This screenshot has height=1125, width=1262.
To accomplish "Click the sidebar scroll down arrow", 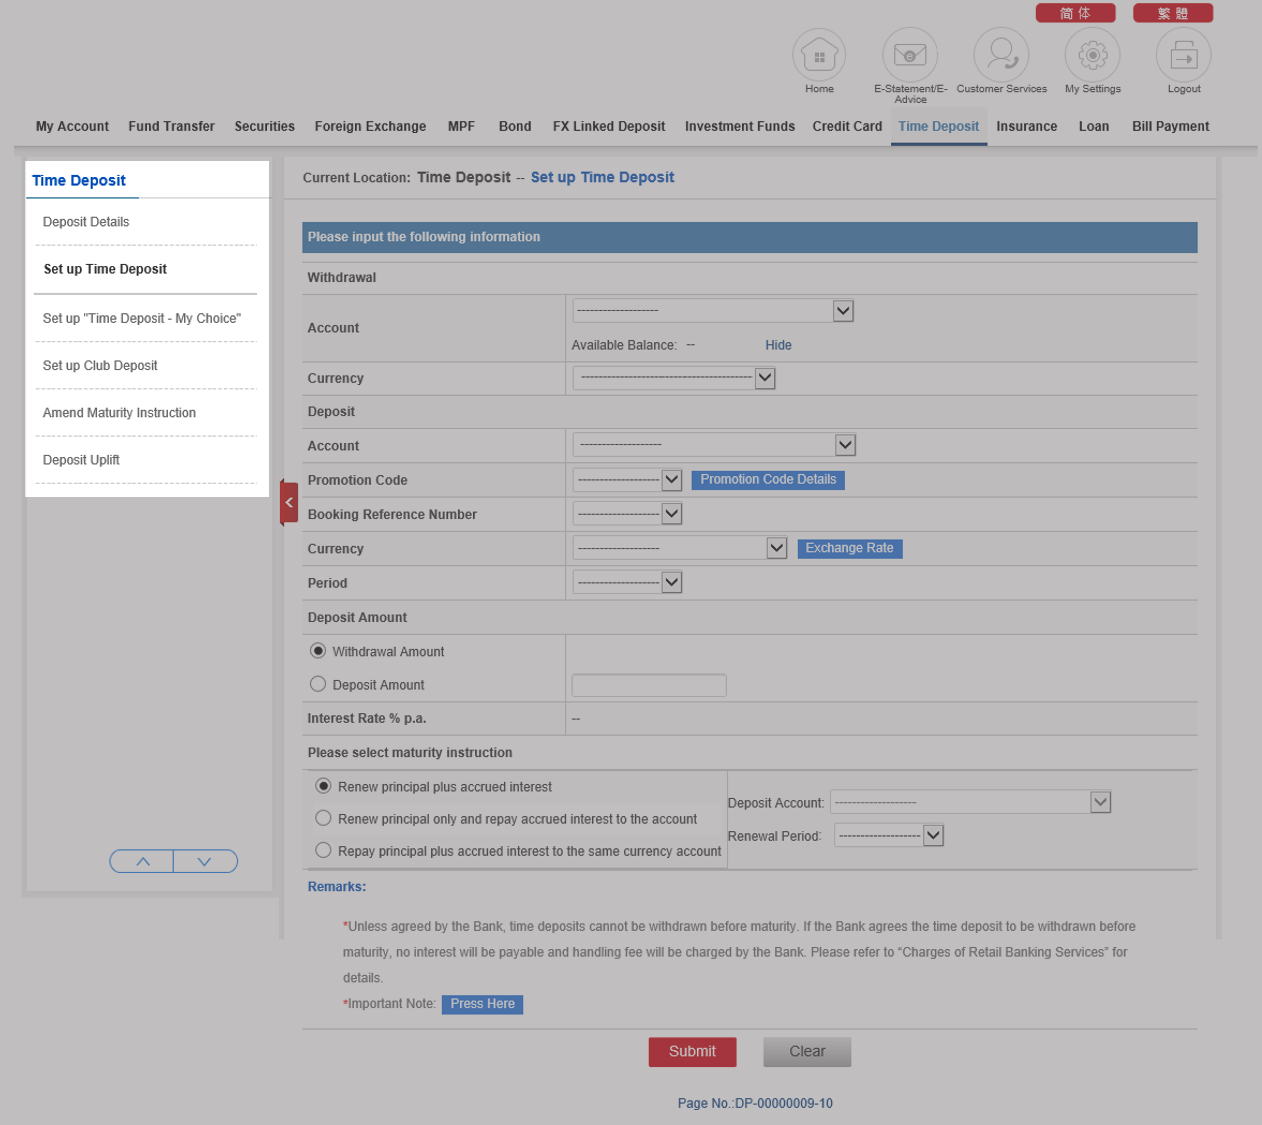I will pos(205,861).
